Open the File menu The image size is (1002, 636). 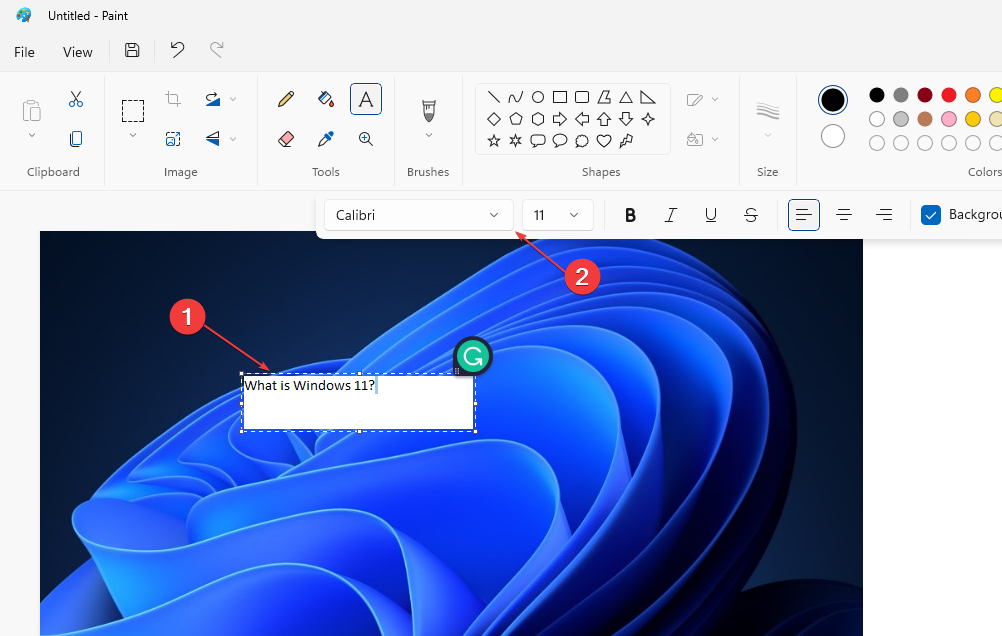(x=24, y=52)
